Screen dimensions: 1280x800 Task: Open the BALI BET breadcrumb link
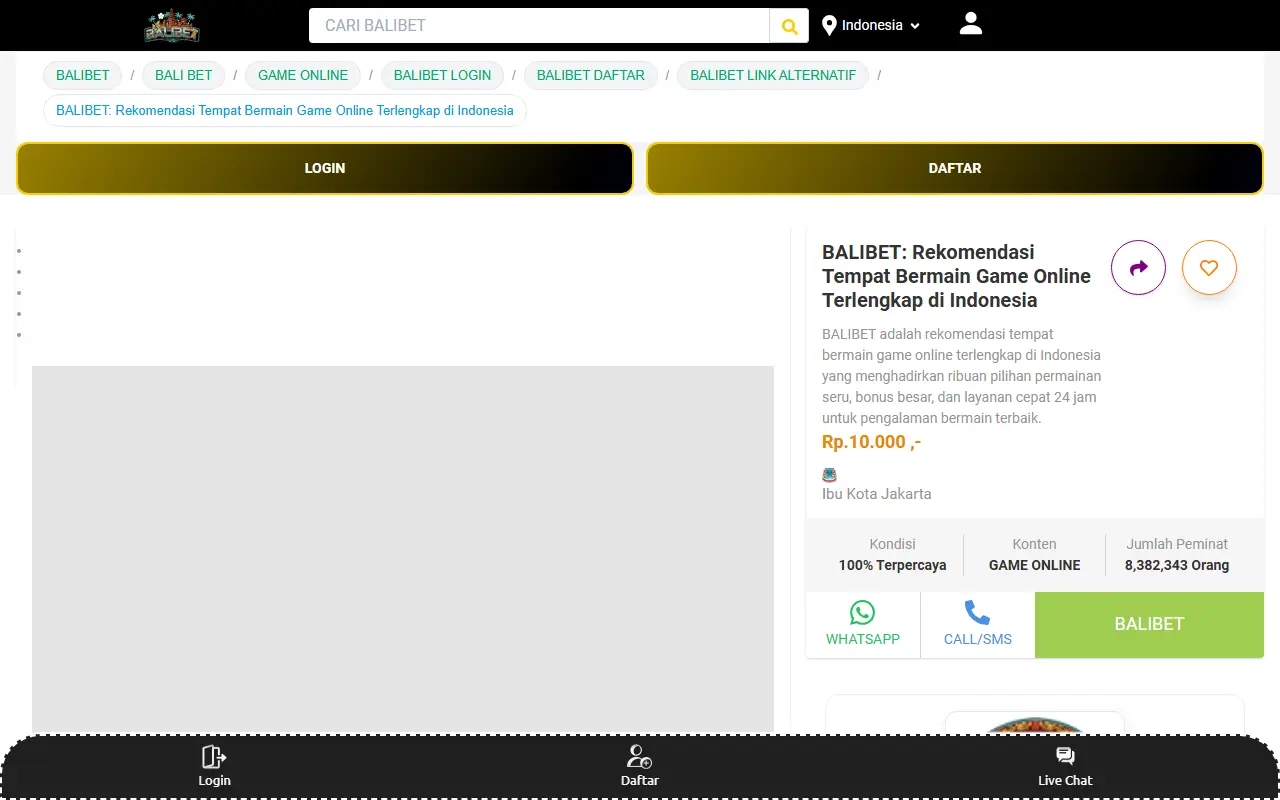tap(184, 75)
